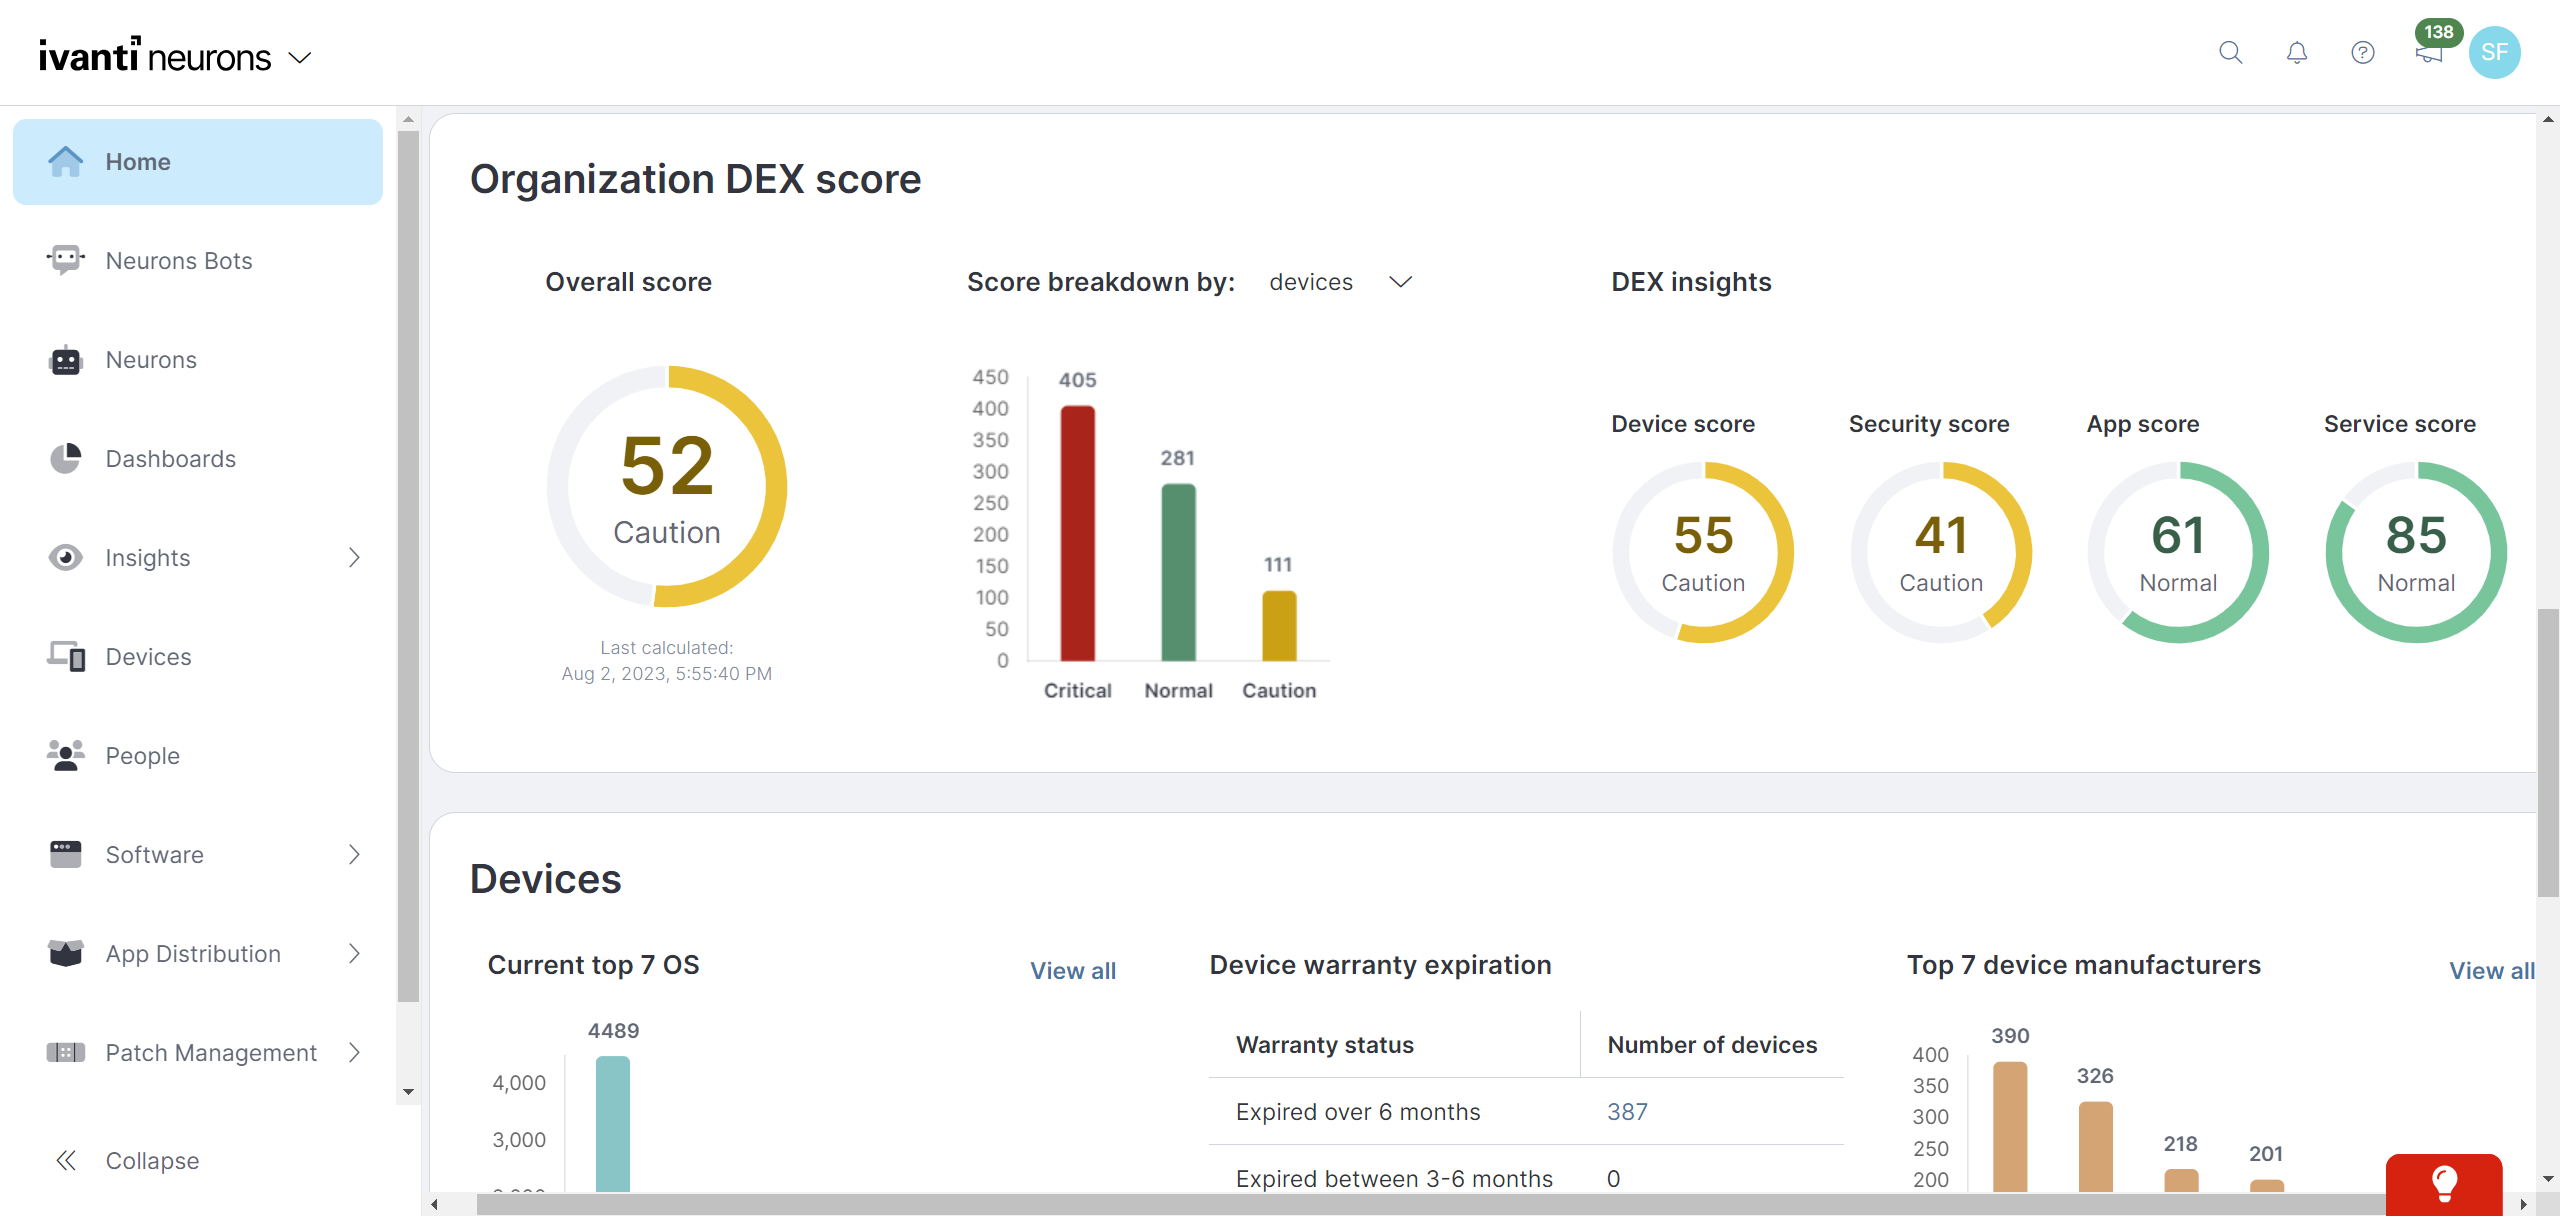2560x1216 pixels.
Task: Open the search icon in header
Action: pos(2230,53)
